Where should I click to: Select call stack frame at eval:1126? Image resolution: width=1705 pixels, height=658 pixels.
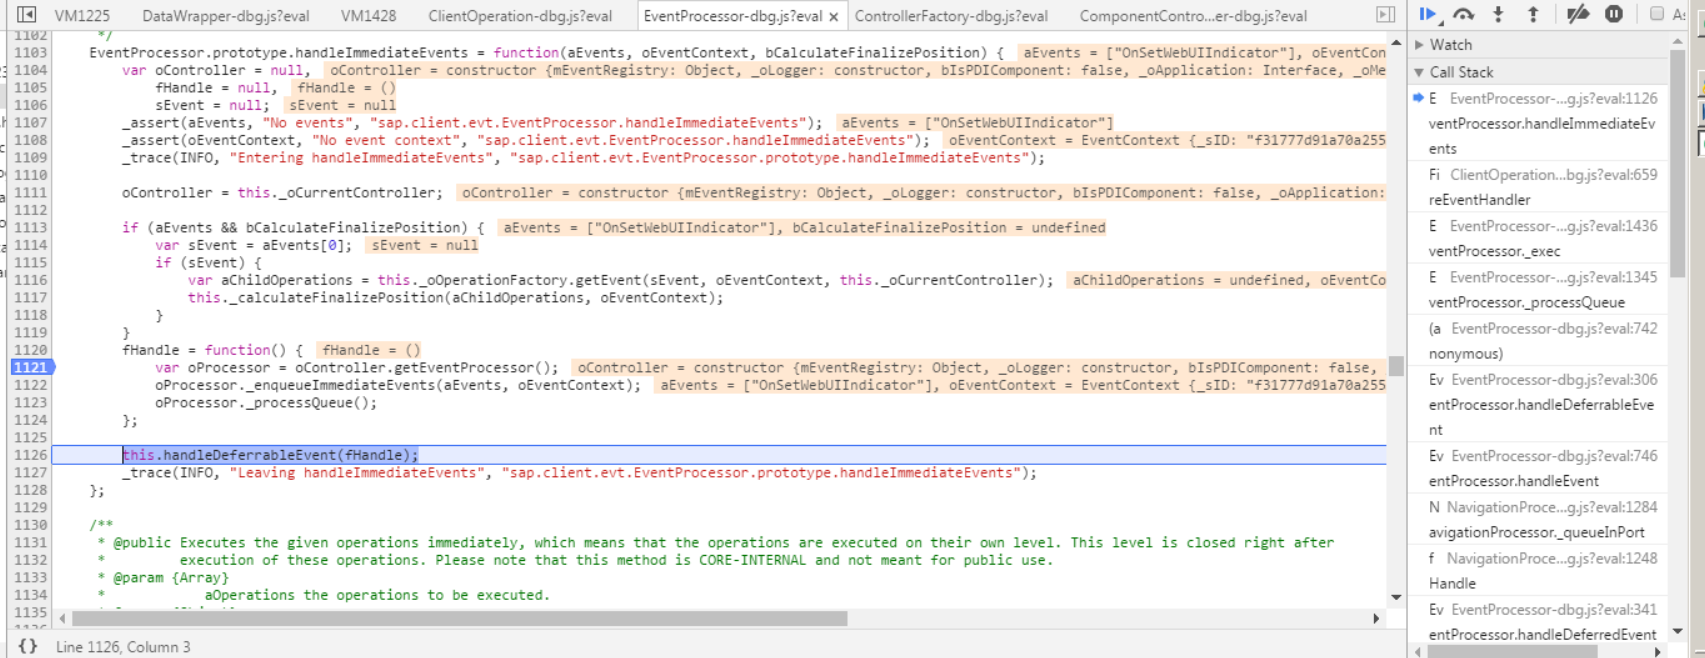pyautogui.click(x=1540, y=123)
